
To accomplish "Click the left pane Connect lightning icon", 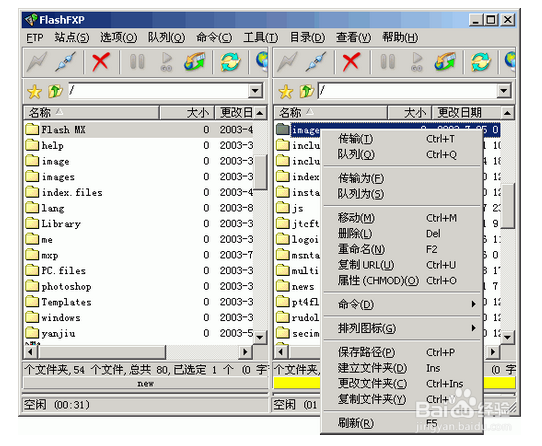I will tap(37, 62).
